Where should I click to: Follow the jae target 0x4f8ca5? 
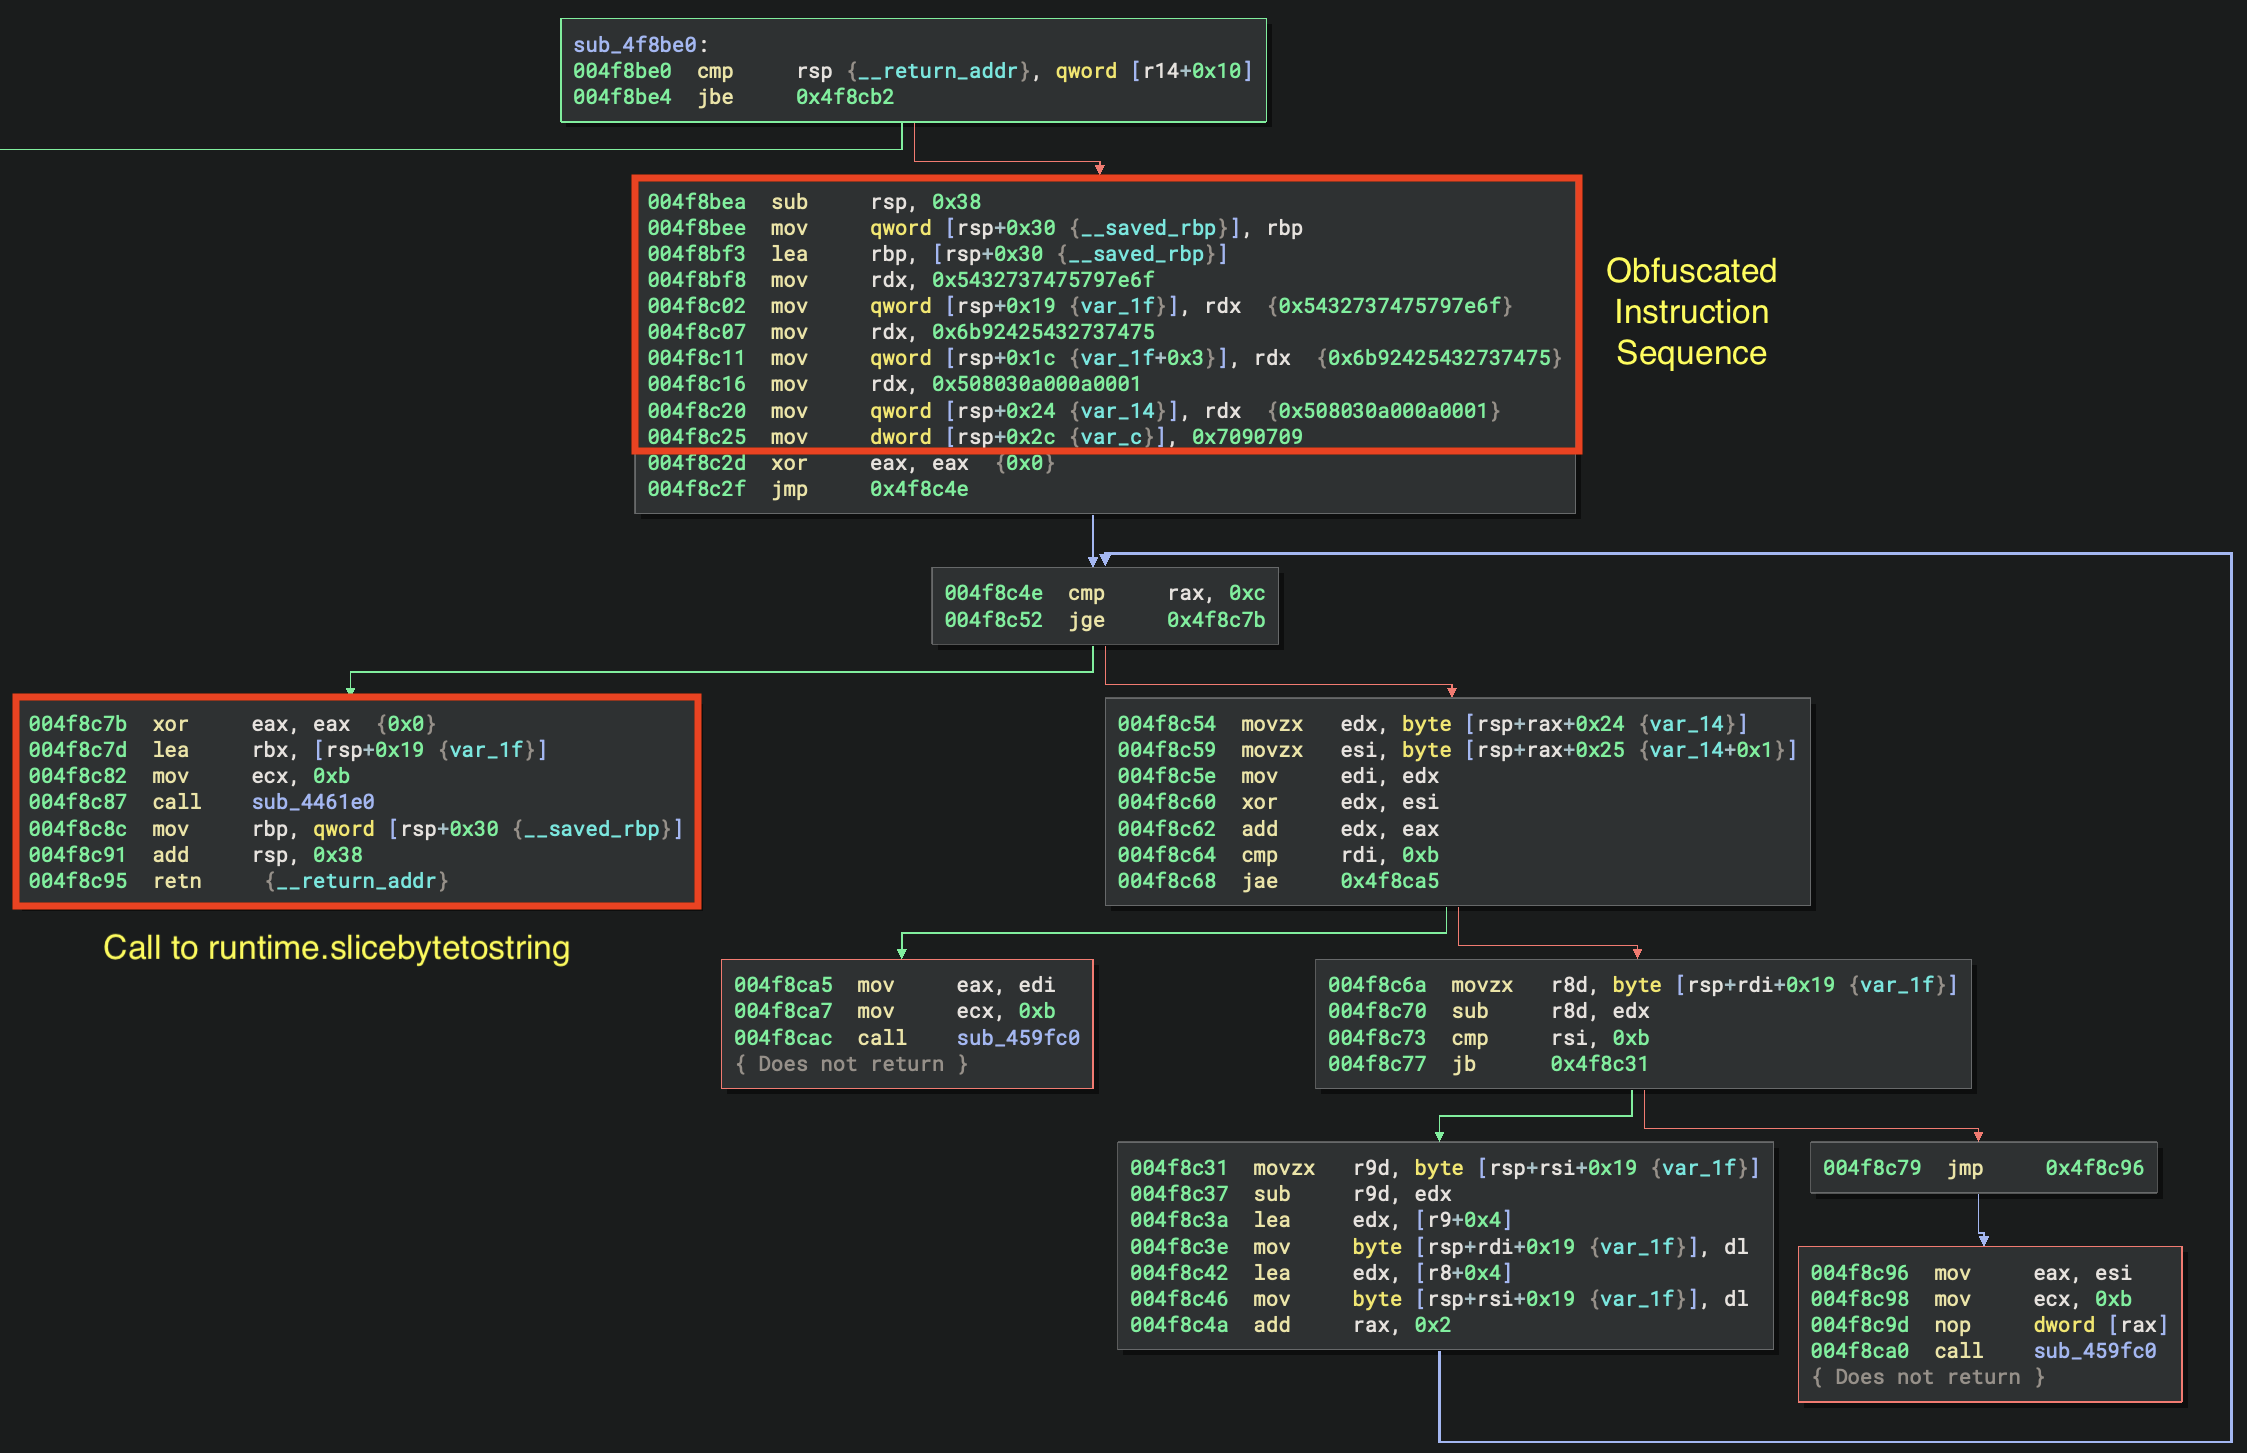click(1389, 881)
